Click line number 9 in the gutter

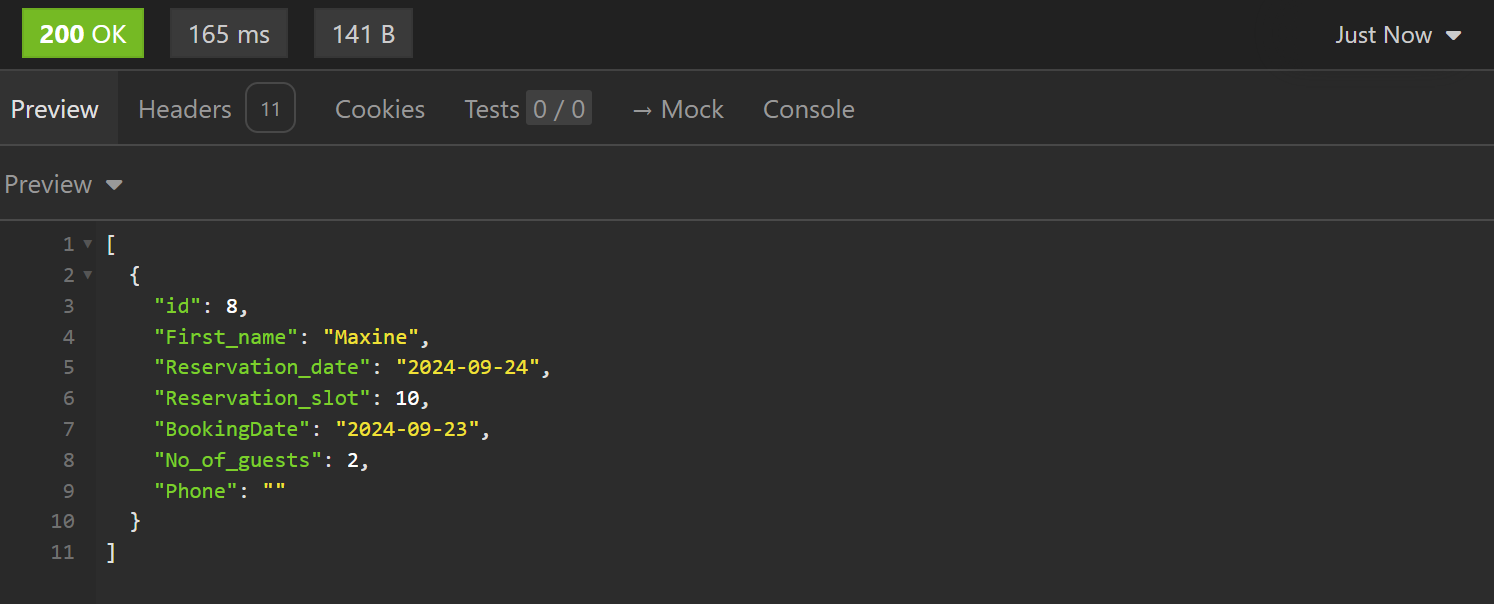[68, 491]
